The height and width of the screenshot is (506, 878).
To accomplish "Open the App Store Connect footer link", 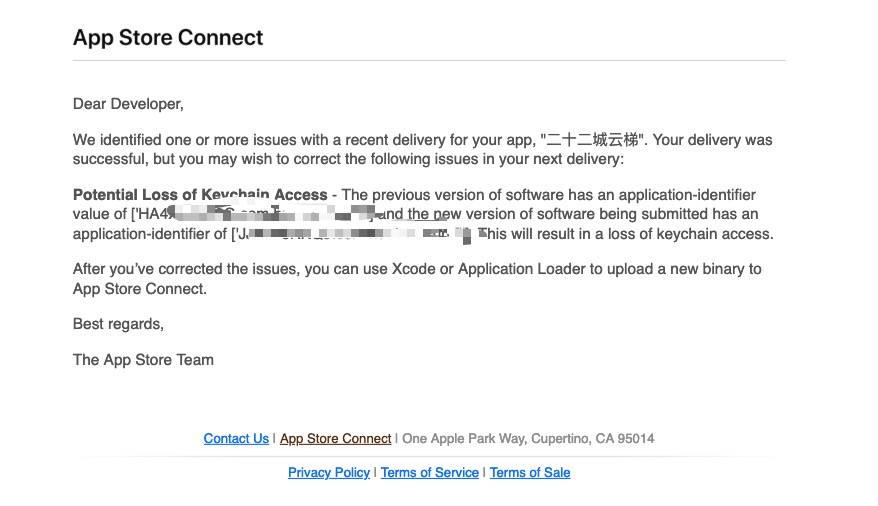I will [x=336, y=439].
